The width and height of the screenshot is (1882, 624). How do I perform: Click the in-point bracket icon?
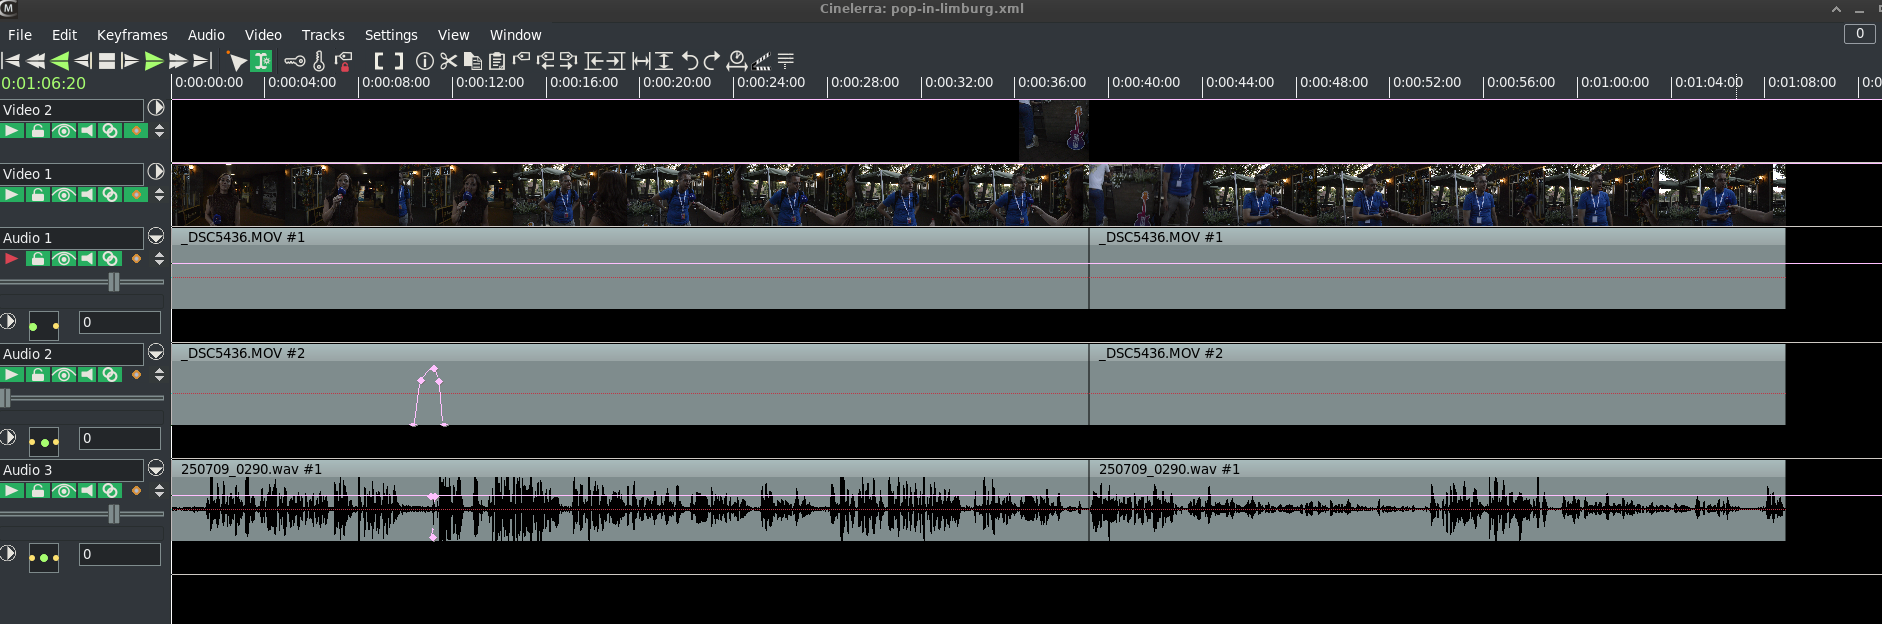coord(379,61)
